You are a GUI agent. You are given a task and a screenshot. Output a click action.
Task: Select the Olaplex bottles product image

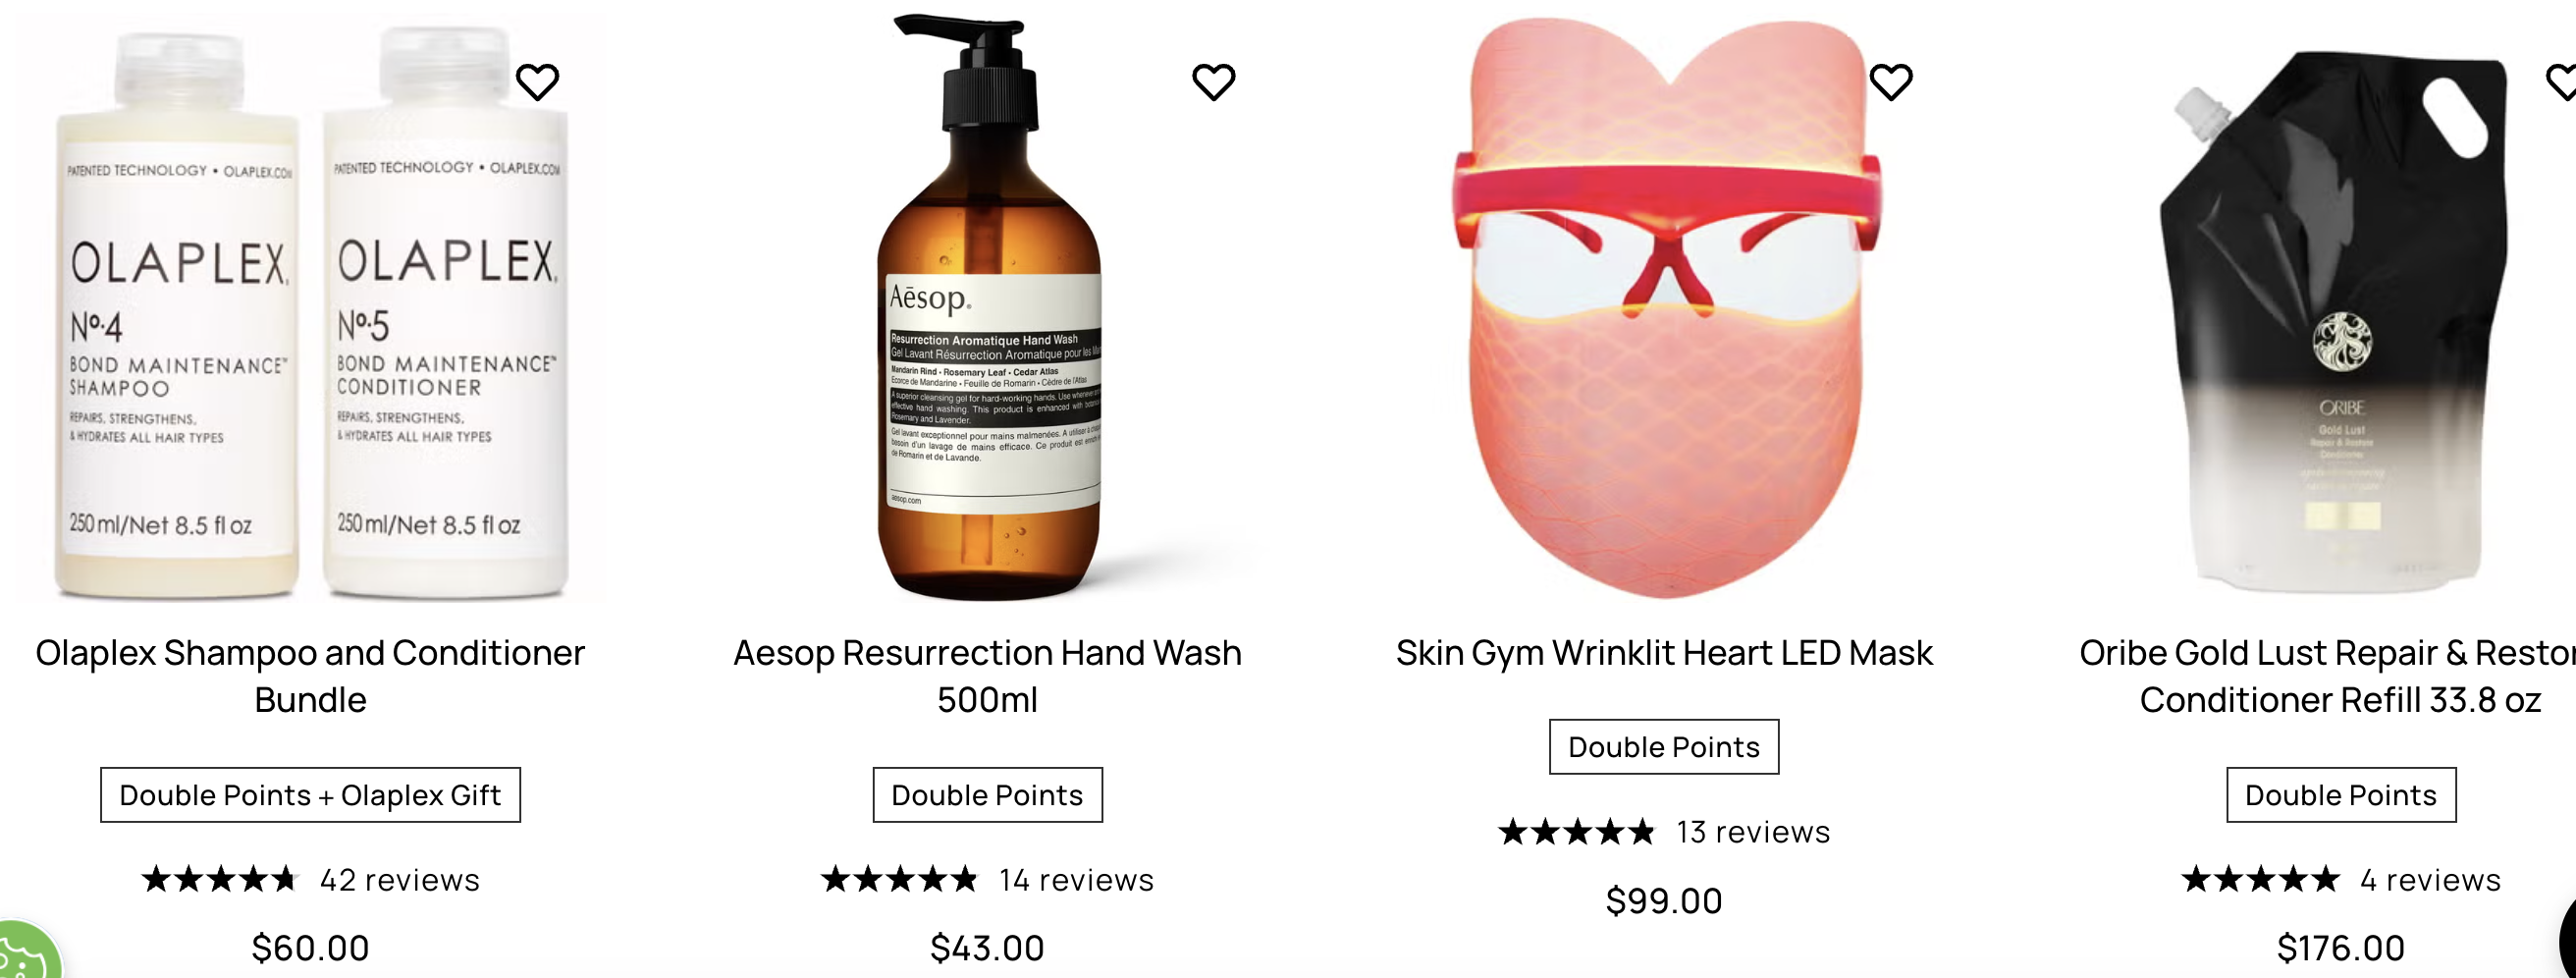click(310, 310)
